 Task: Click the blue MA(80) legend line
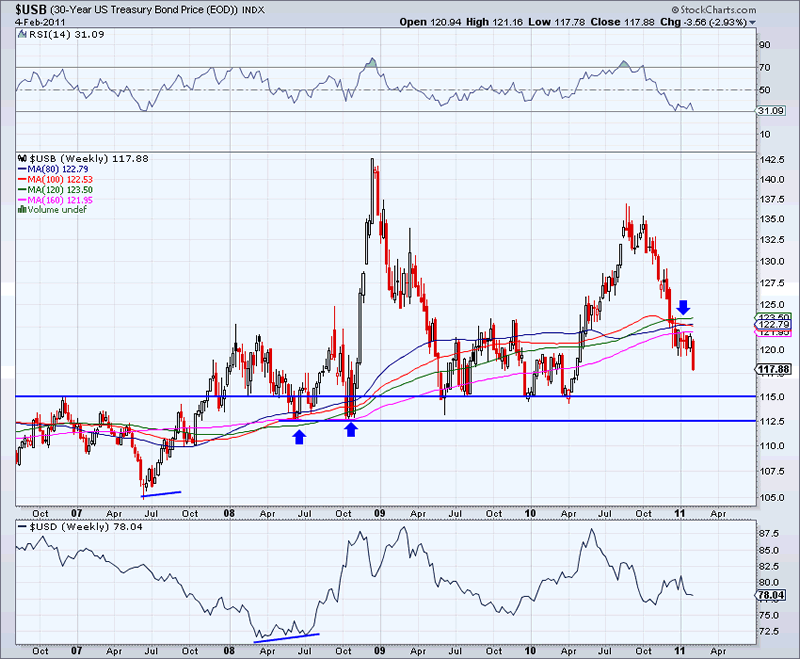pyautogui.click(x=20, y=171)
